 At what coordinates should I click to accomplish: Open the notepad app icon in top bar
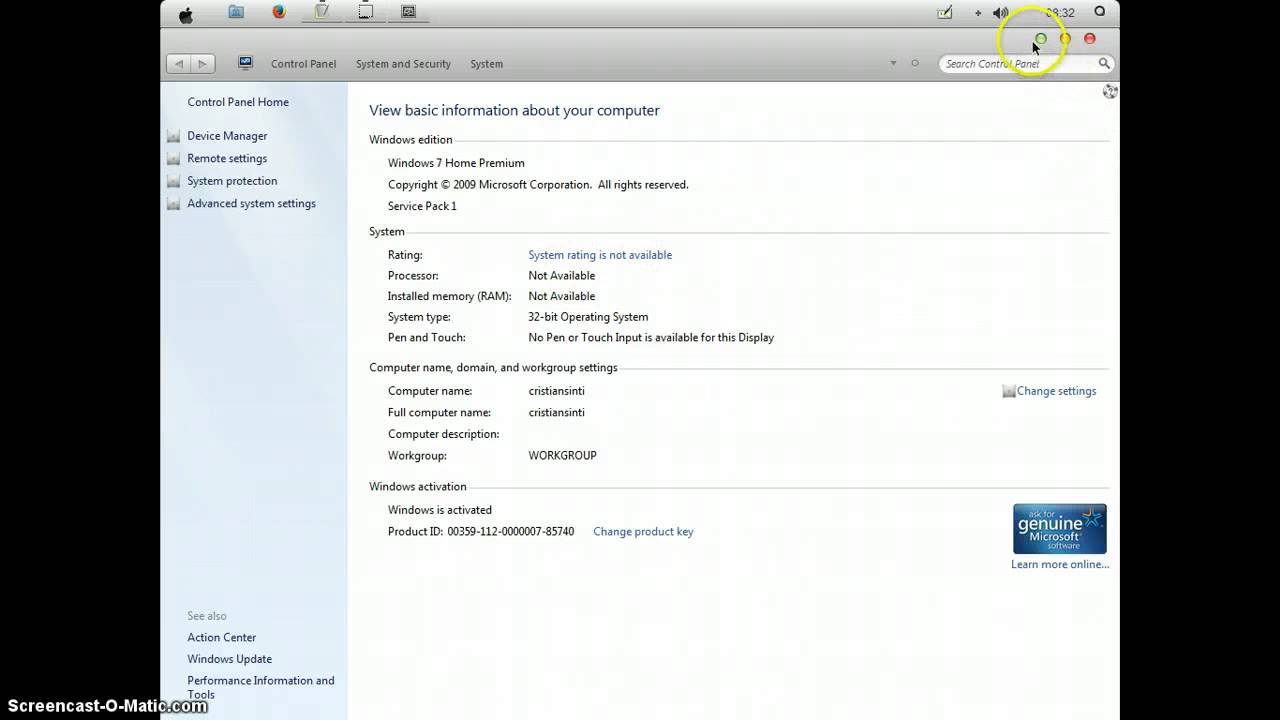[322, 12]
